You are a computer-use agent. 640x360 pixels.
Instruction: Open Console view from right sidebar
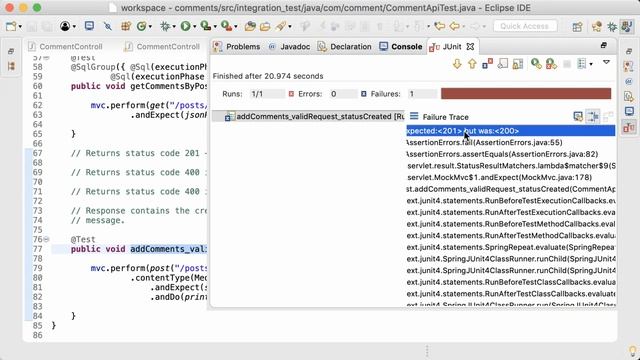point(629,111)
